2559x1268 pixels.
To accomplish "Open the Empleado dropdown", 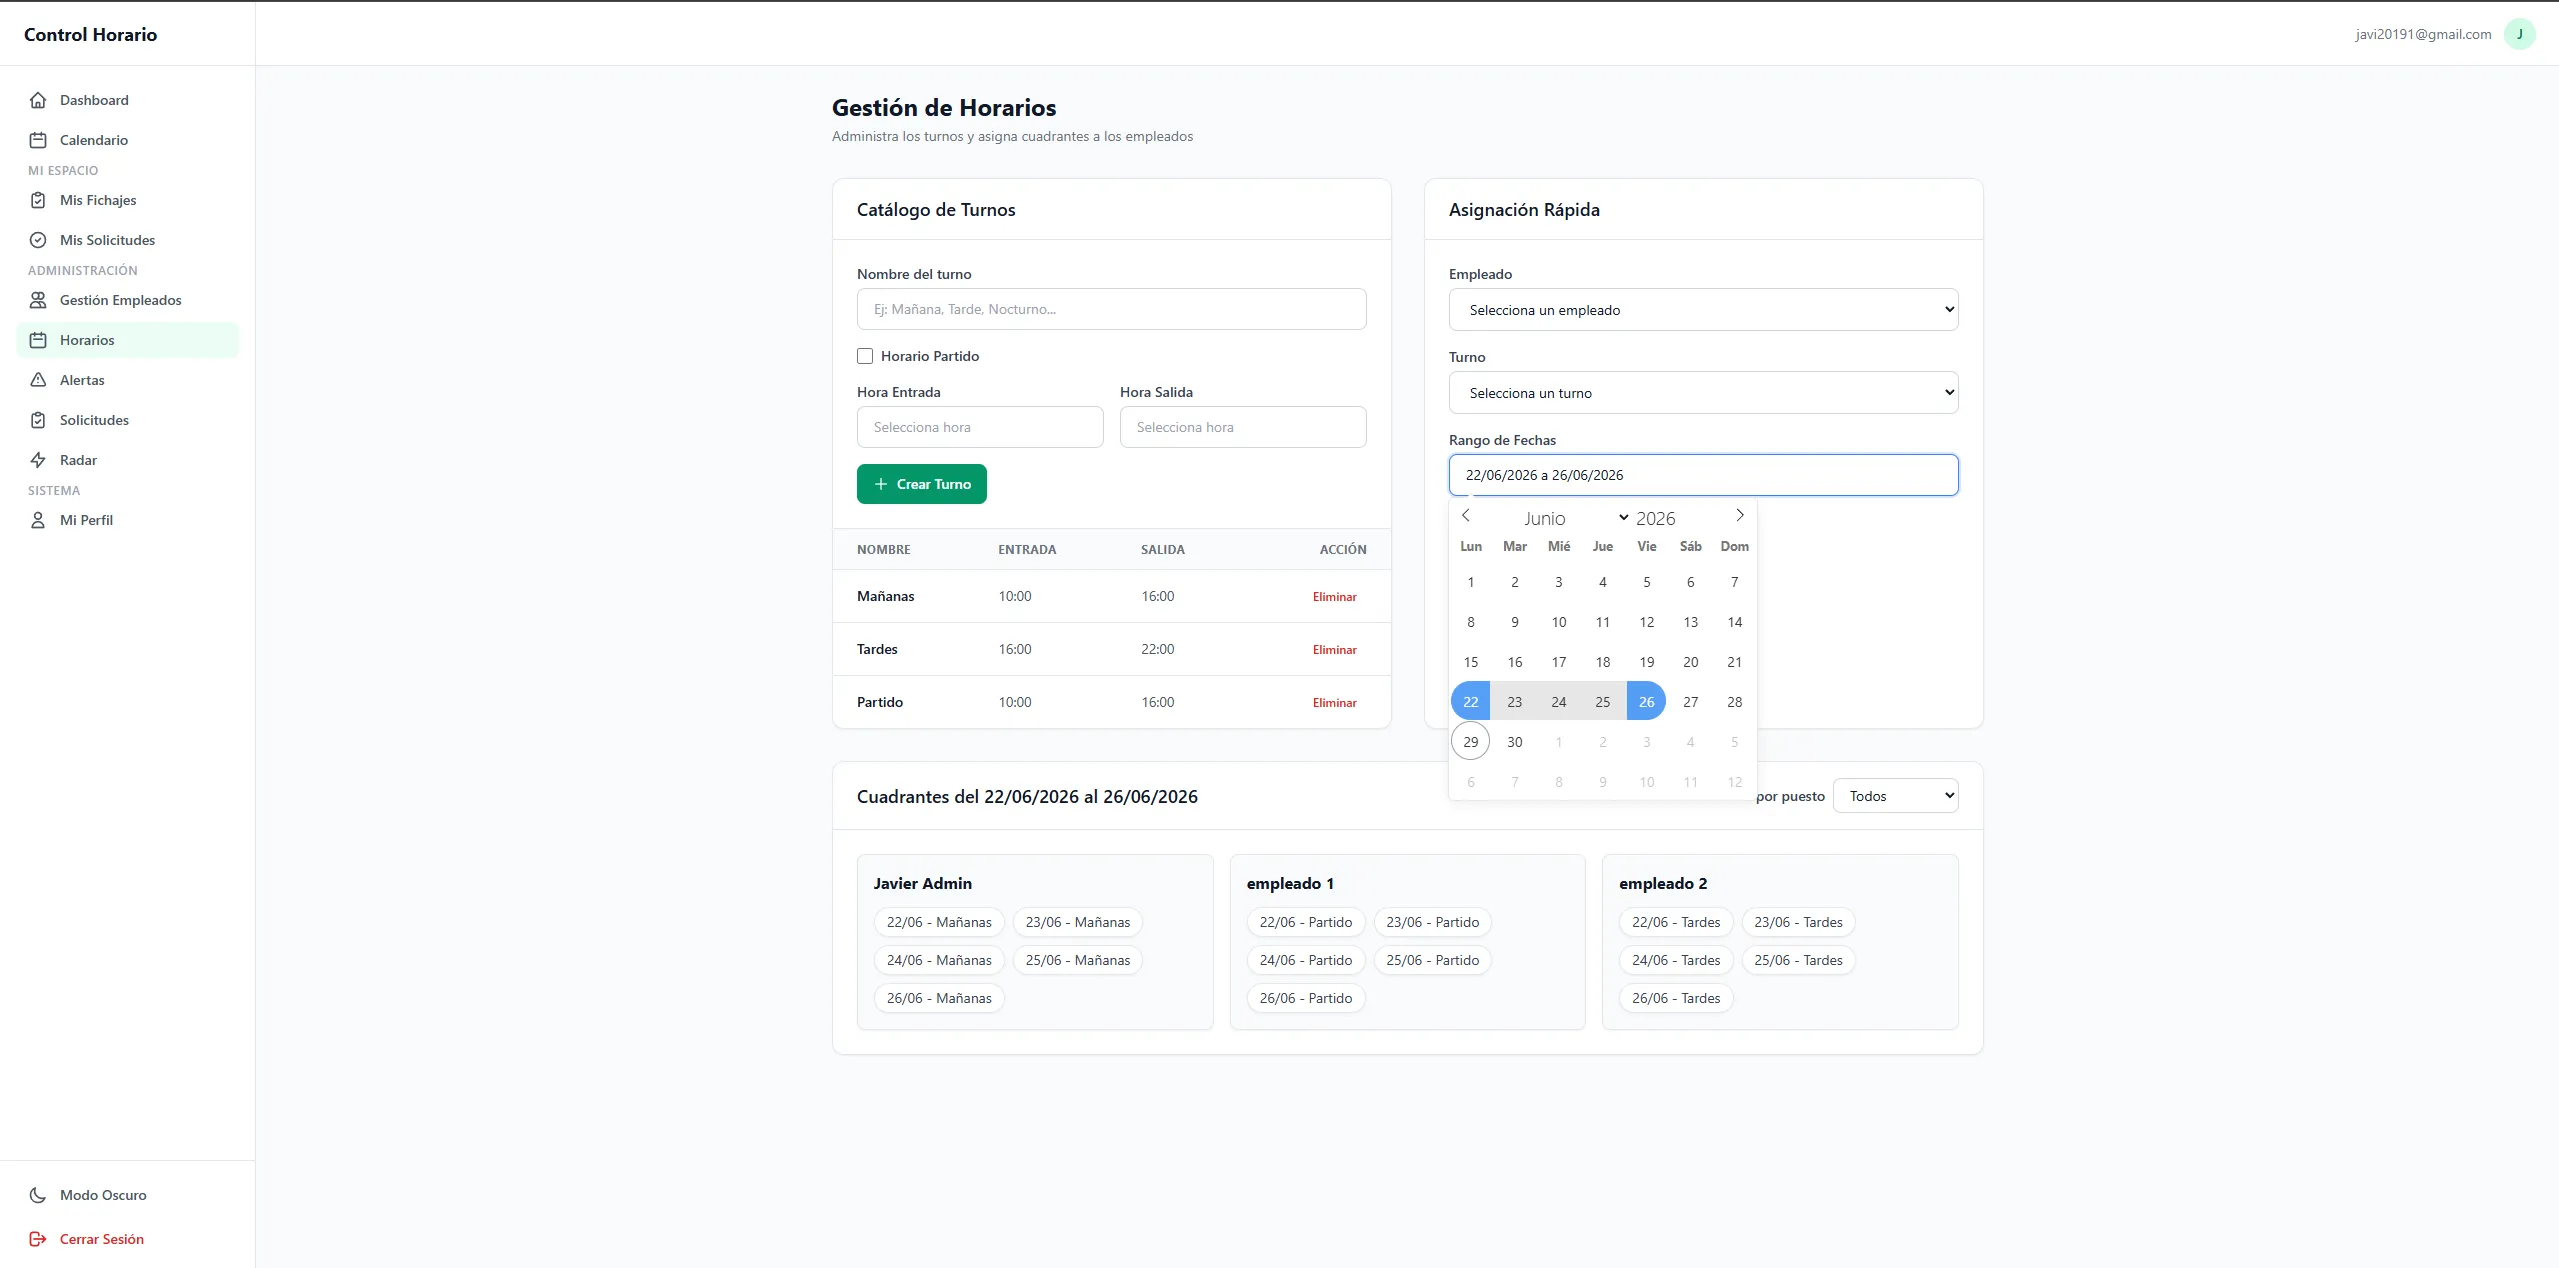I will [x=1703, y=310].
